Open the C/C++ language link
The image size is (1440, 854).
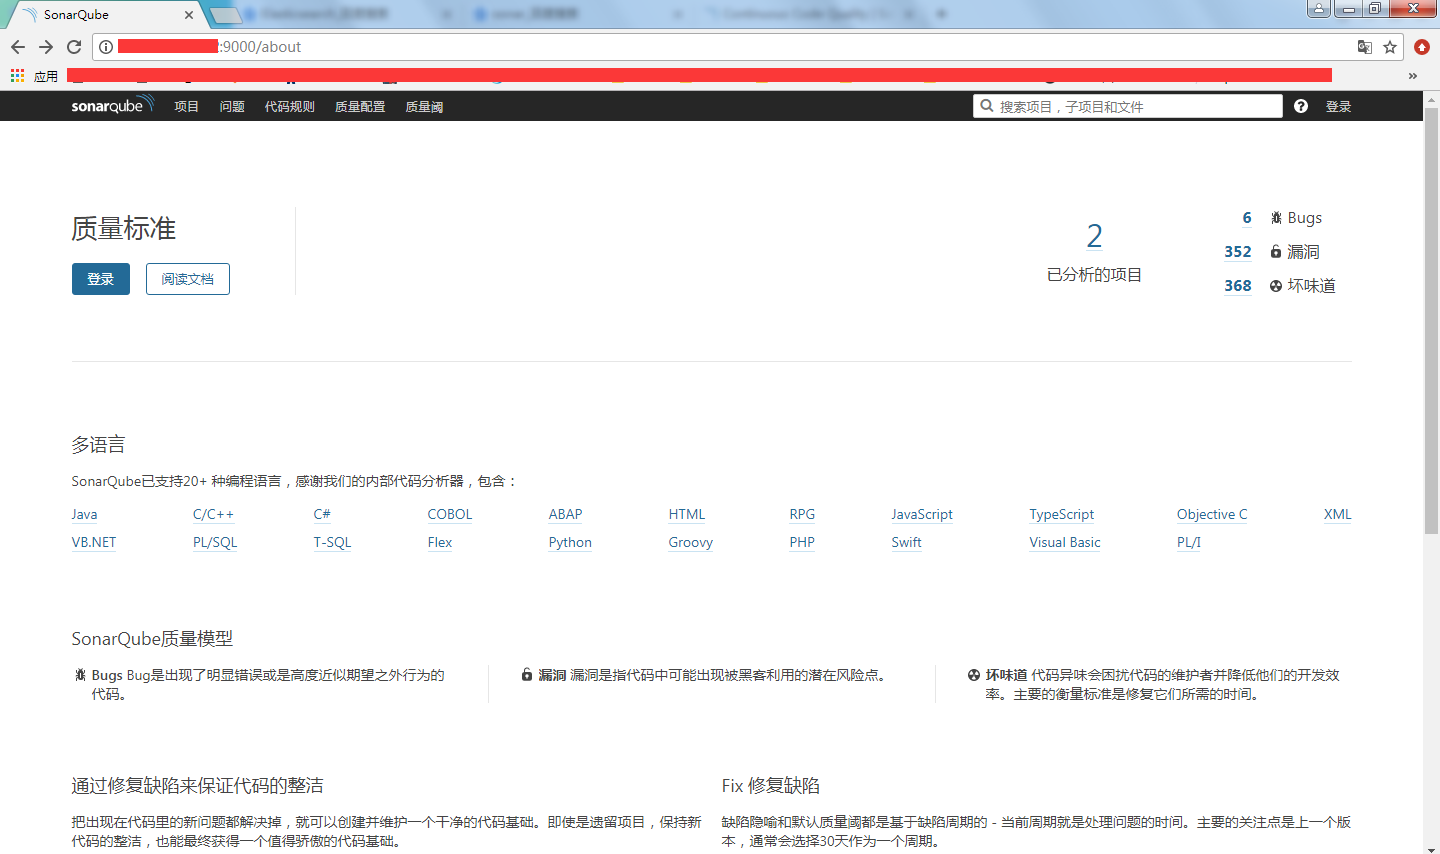click(x=213, y=514)
